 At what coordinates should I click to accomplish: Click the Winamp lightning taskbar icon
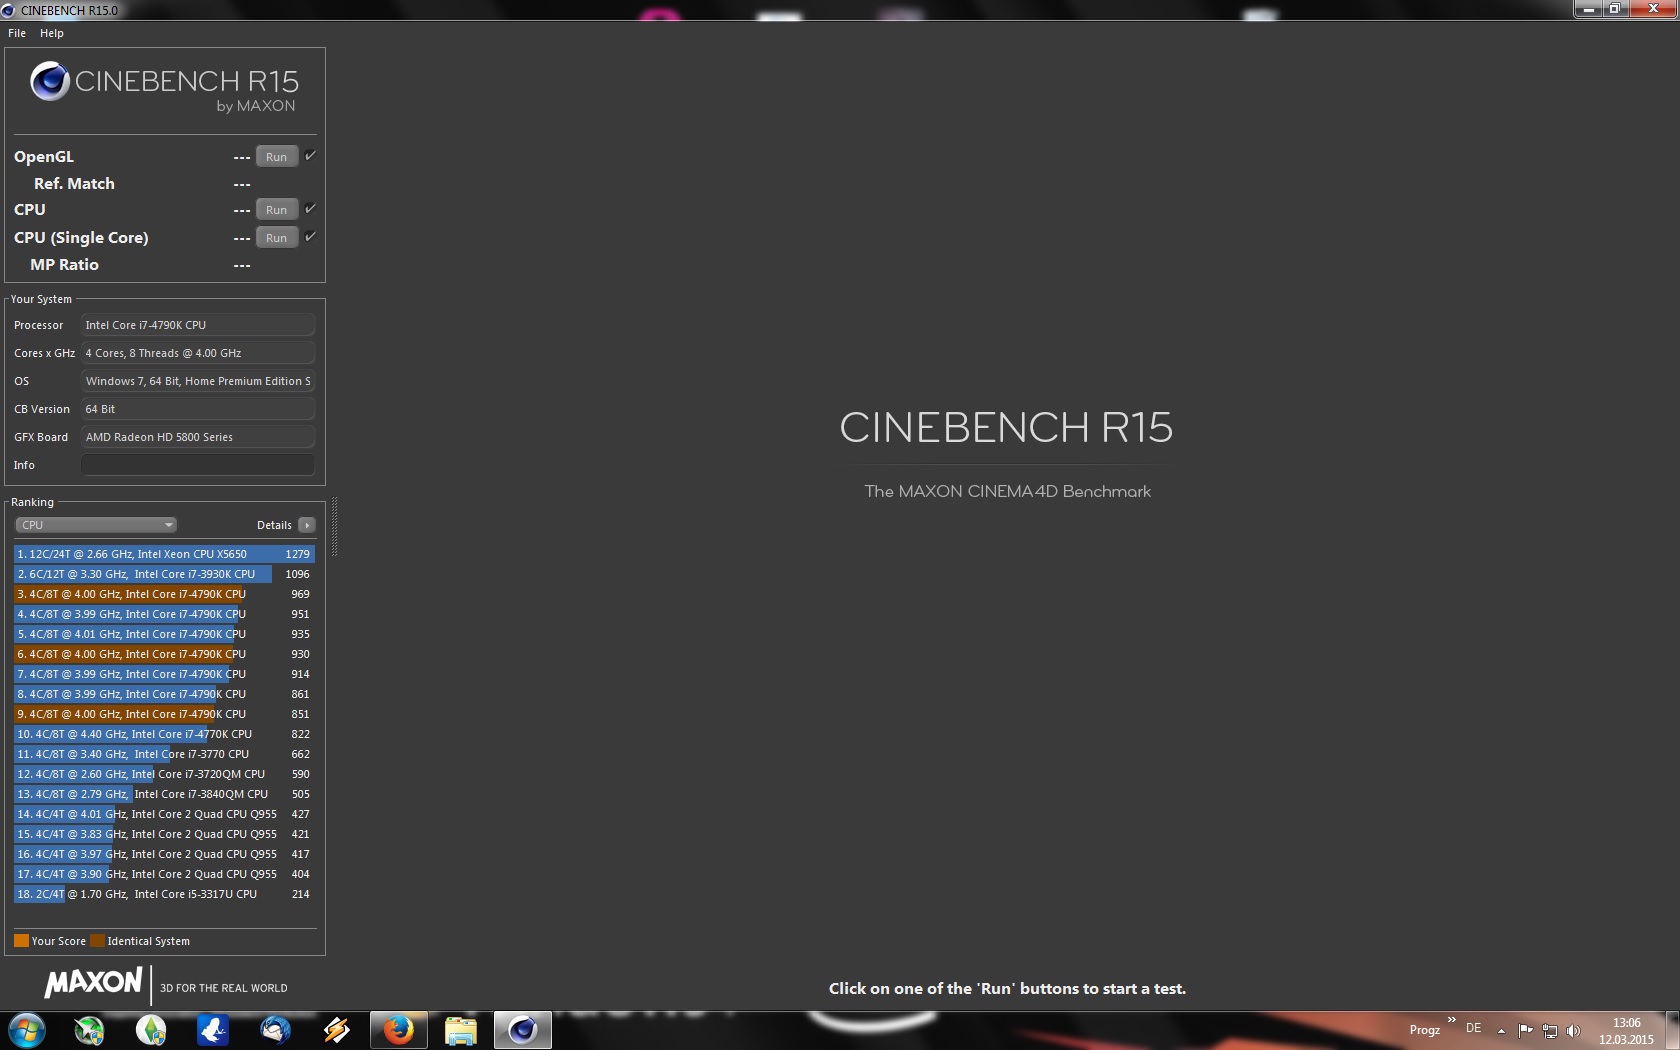click(x=337, y=1030)
